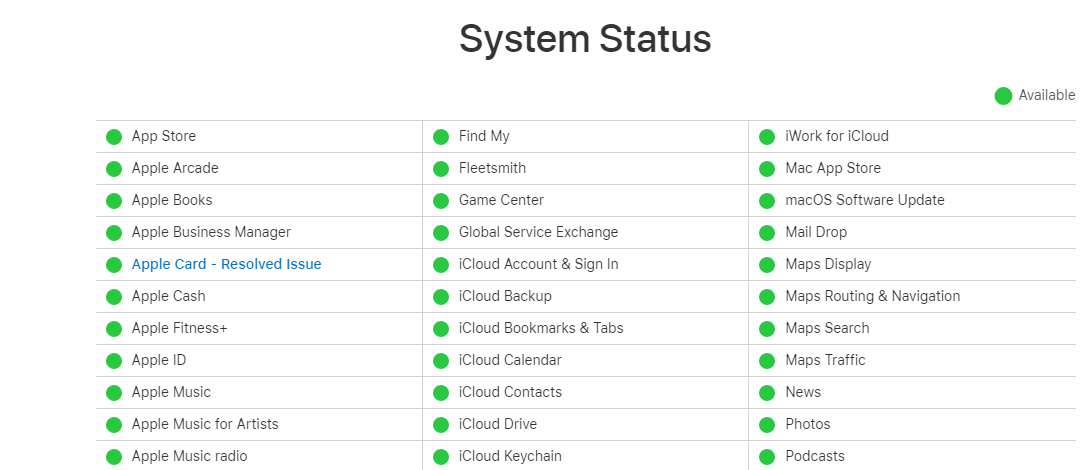Select the Maps Routing & Navigation entry
This screenshot has height=470, width=1082.
872,296
